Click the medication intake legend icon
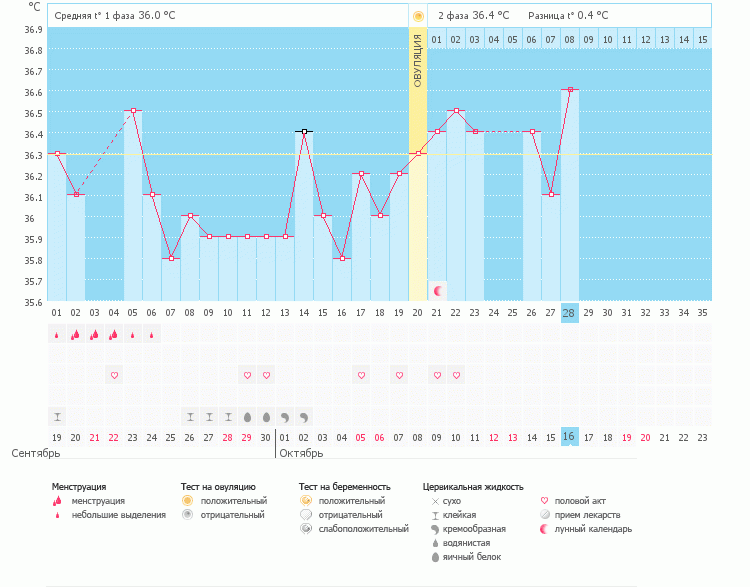The image size is (750, 587). [x=545, y=514]
